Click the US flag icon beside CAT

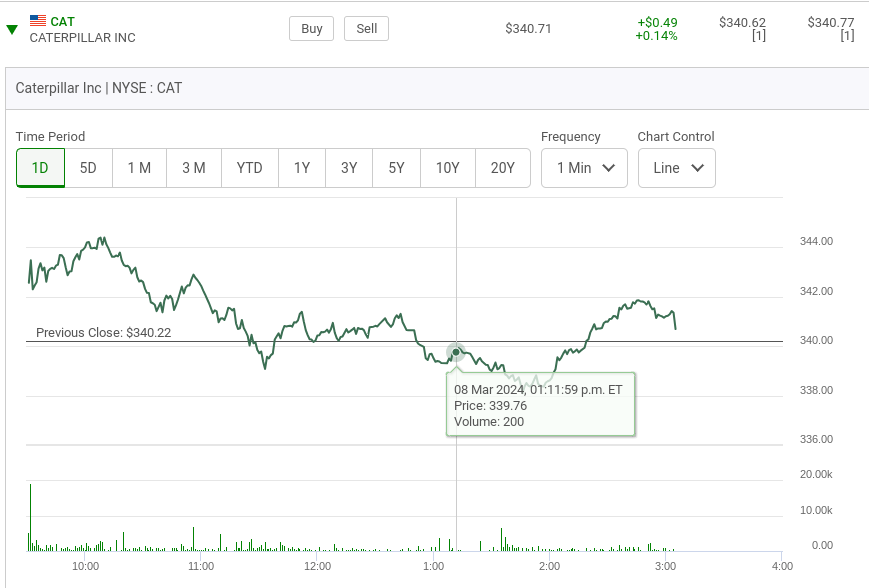click(38, 21)
